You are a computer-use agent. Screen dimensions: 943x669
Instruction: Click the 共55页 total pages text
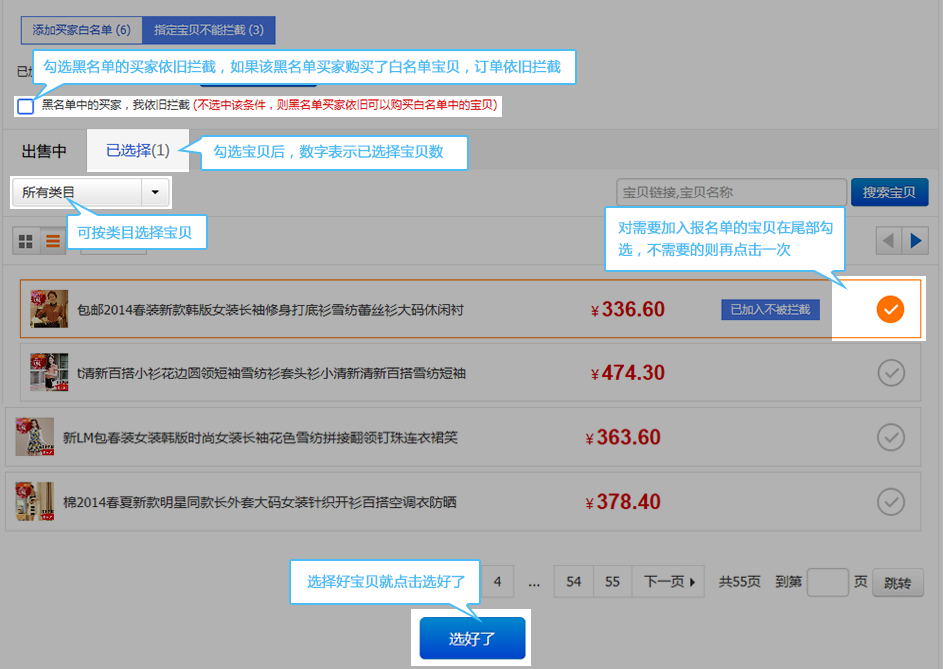[x=740, y=582]
